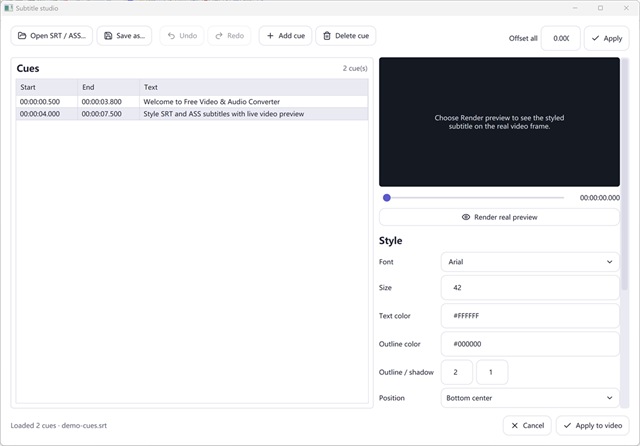
Task: Click start time 00:00:04.000
Action: tap(40, 114)
